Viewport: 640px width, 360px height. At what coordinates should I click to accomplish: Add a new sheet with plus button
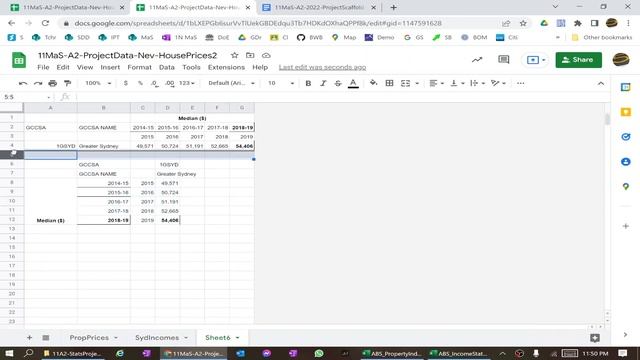coord(29,338)
